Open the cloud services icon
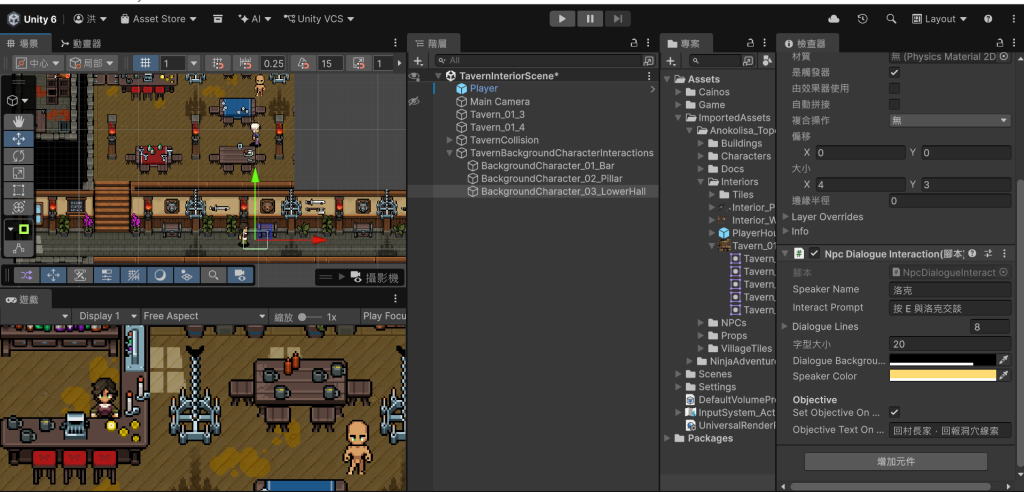Screen dimensions: 1024x492 pos(834,19)
